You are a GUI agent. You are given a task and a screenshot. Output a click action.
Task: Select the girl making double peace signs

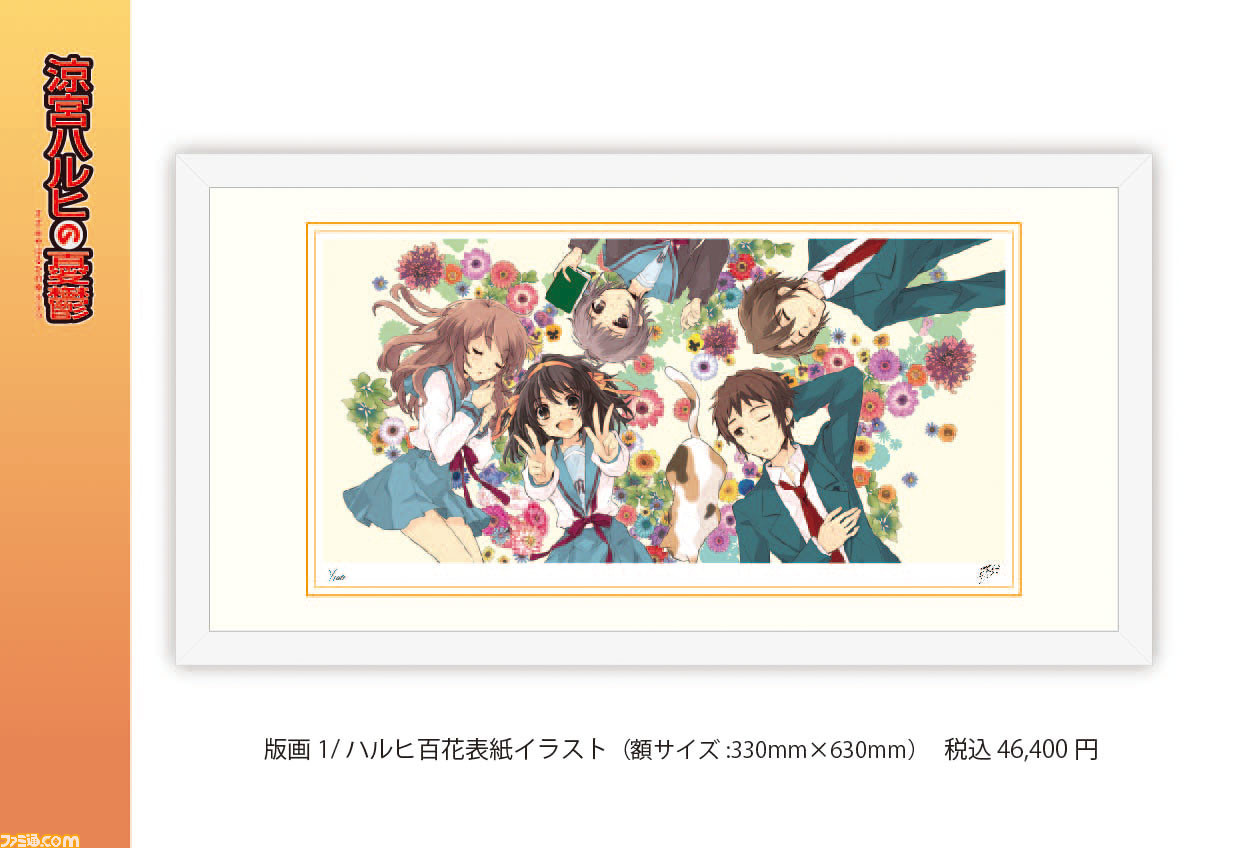(573, 456)
